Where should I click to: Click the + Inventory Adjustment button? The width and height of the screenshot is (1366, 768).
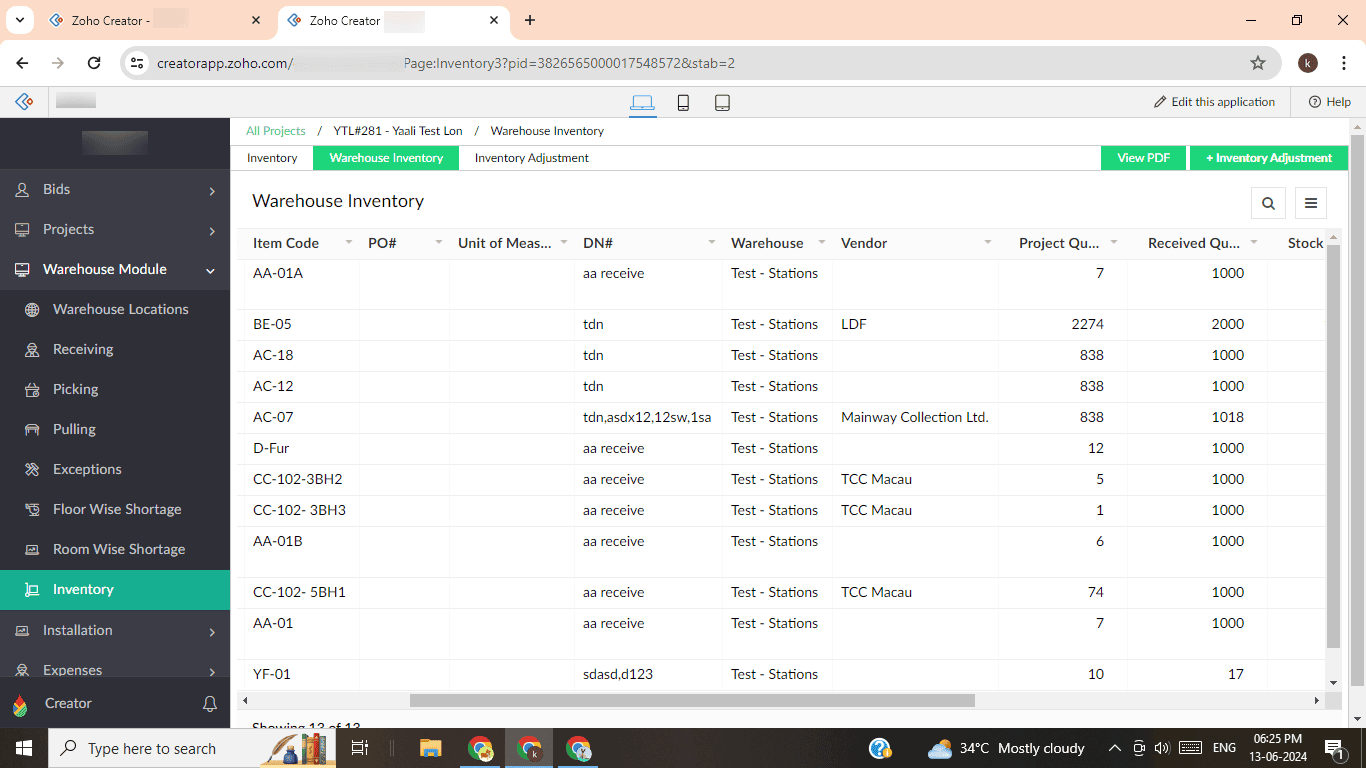1268,157
